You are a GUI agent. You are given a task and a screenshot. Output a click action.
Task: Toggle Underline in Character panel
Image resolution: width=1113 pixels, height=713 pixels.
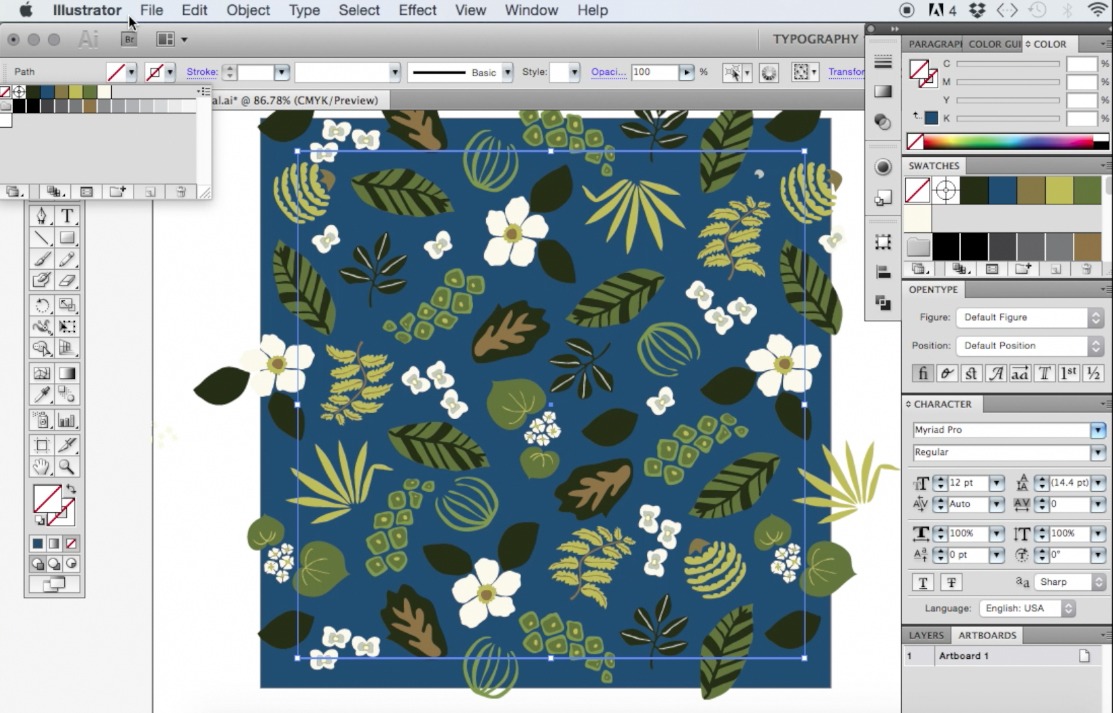[x=923, y=583]
